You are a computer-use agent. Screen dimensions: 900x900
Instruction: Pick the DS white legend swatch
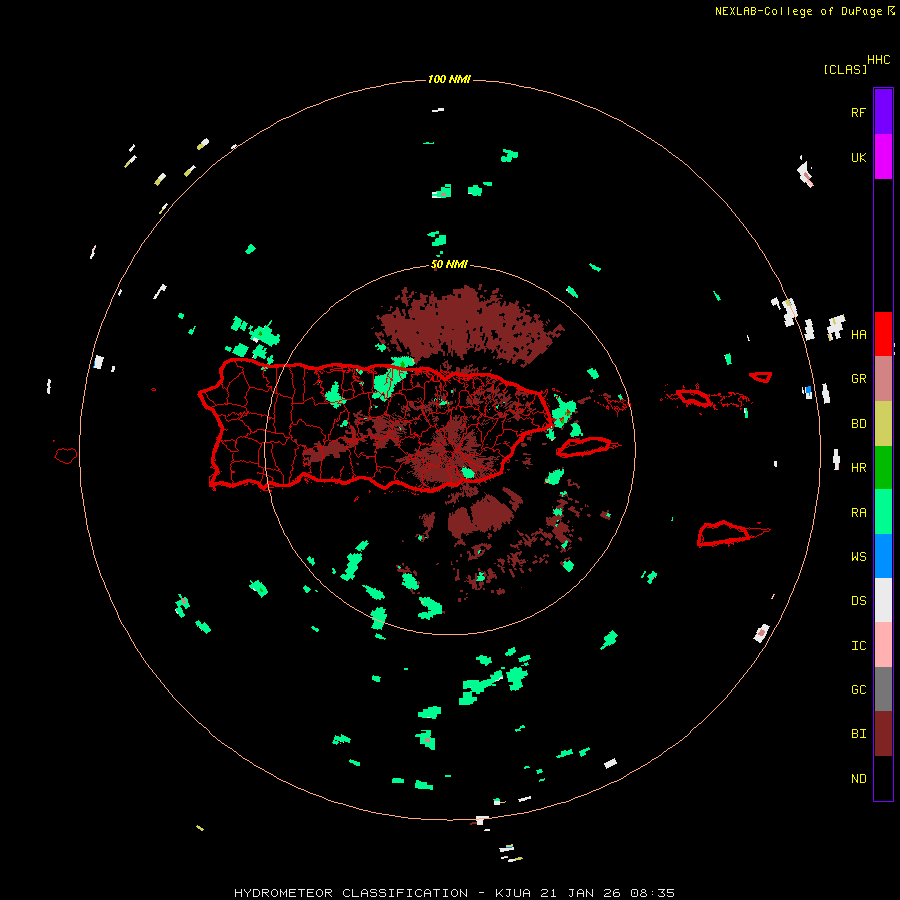[883, 600]
